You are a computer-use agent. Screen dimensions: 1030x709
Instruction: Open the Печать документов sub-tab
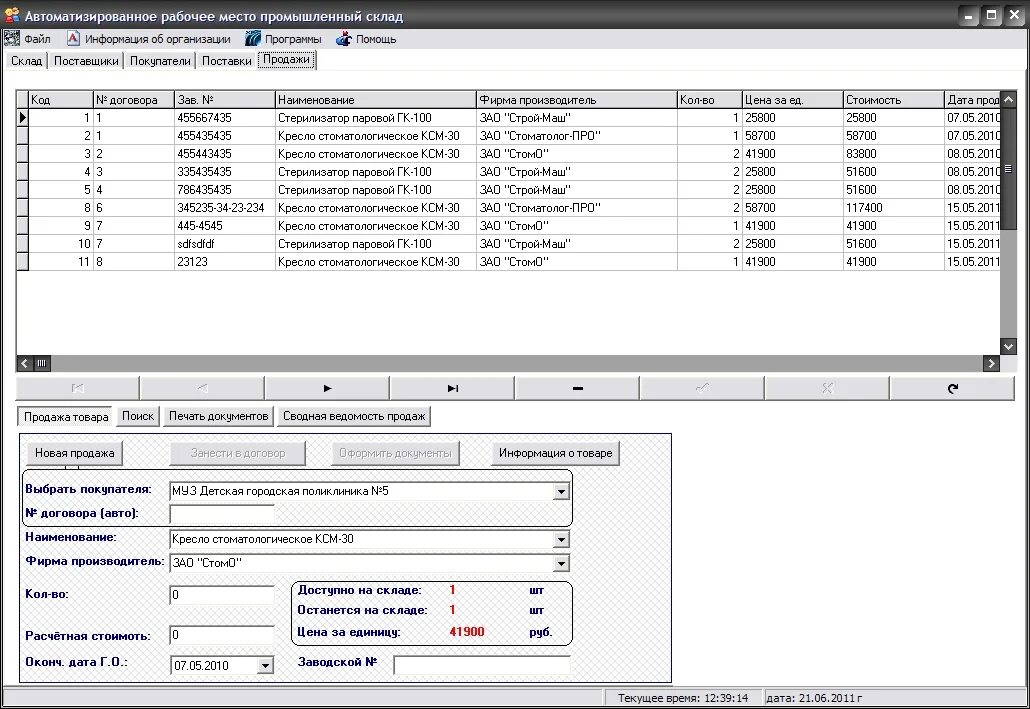[x=219, y=416]
